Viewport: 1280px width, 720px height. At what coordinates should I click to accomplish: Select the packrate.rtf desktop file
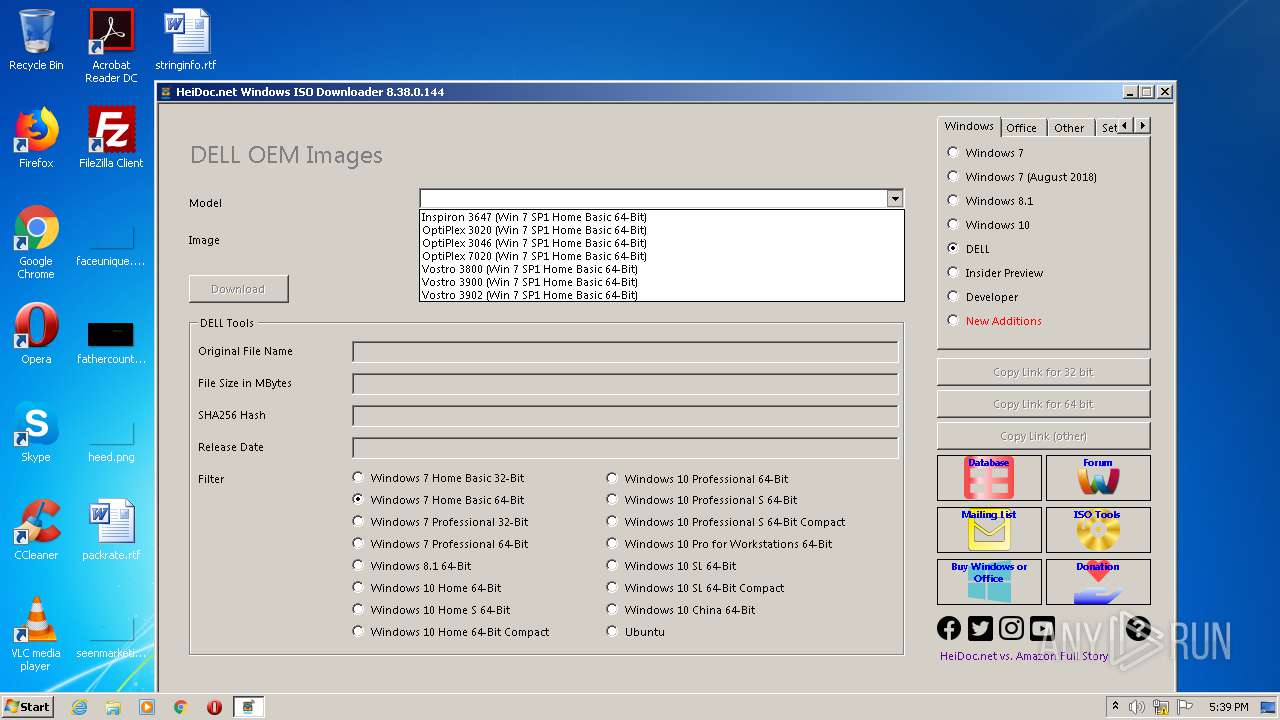[111, 530]
